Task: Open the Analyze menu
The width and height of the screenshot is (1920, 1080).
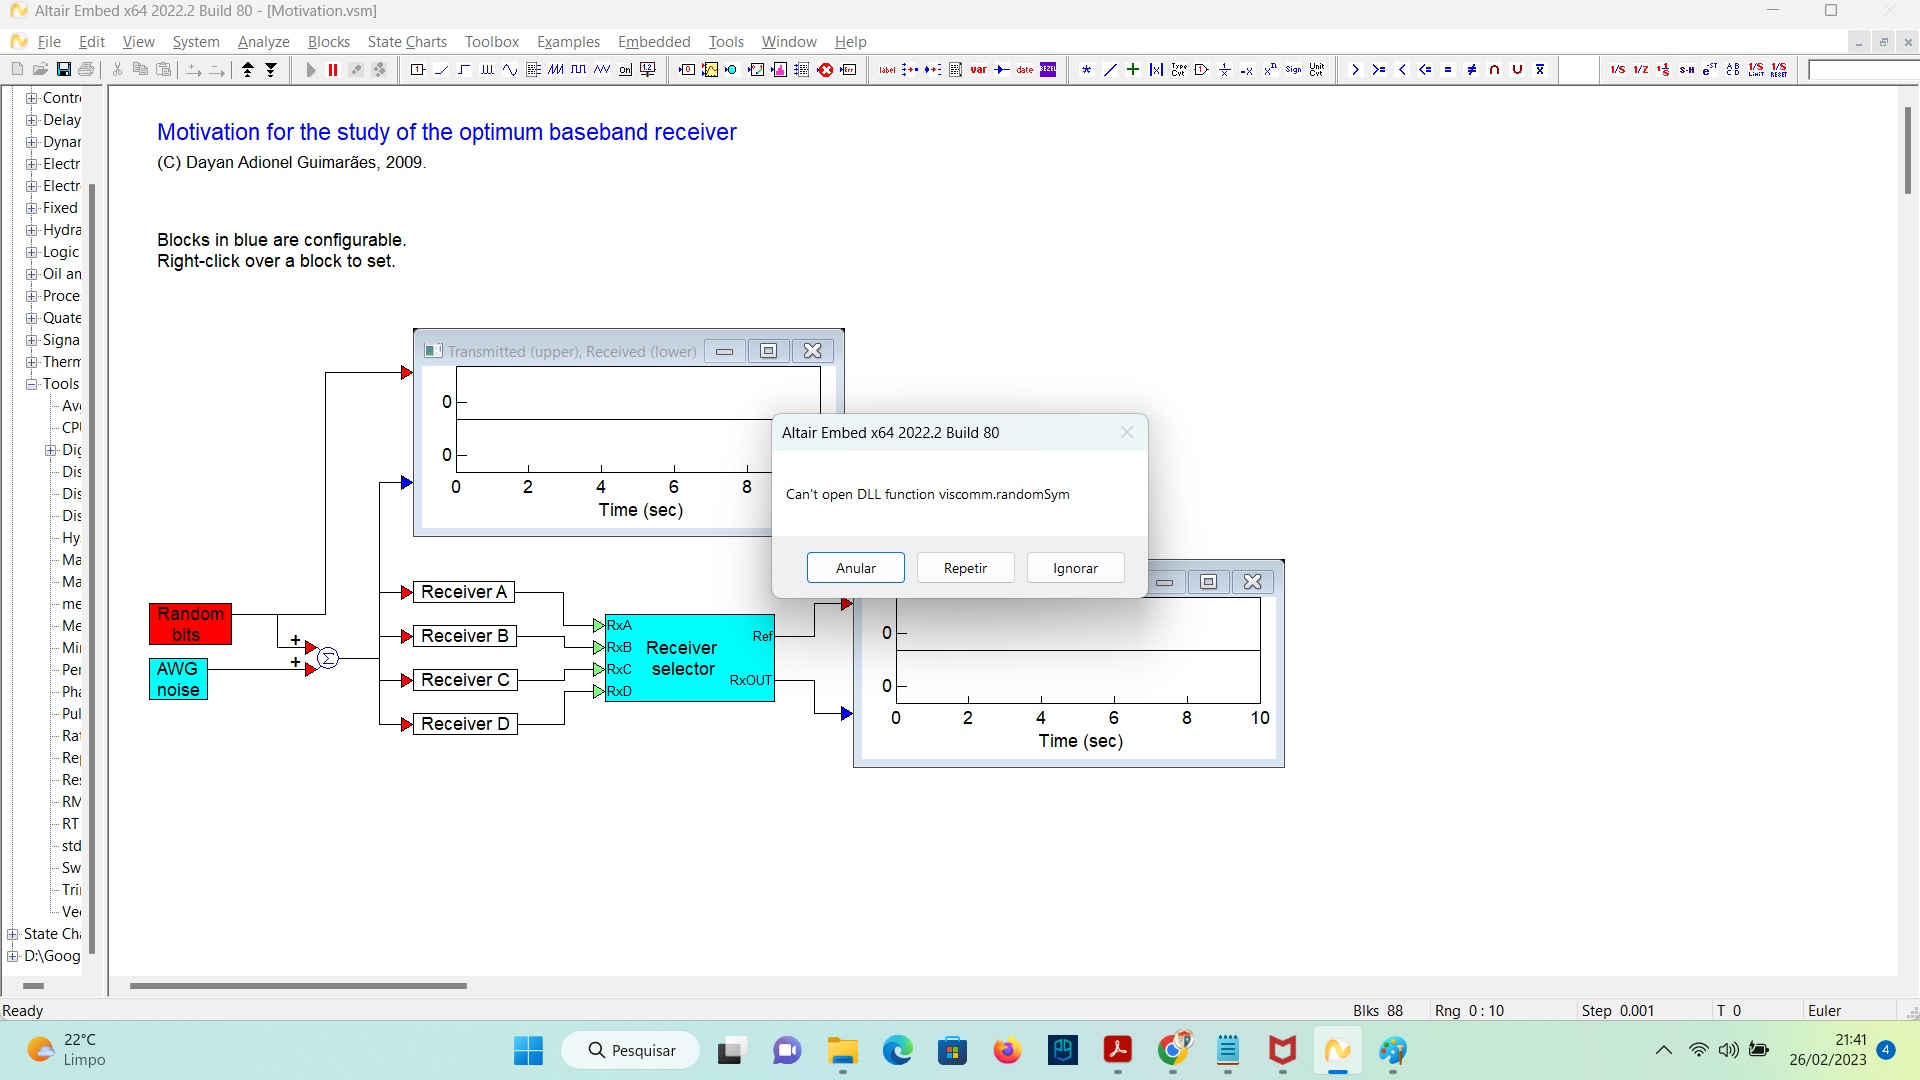Action: (262, 42)
